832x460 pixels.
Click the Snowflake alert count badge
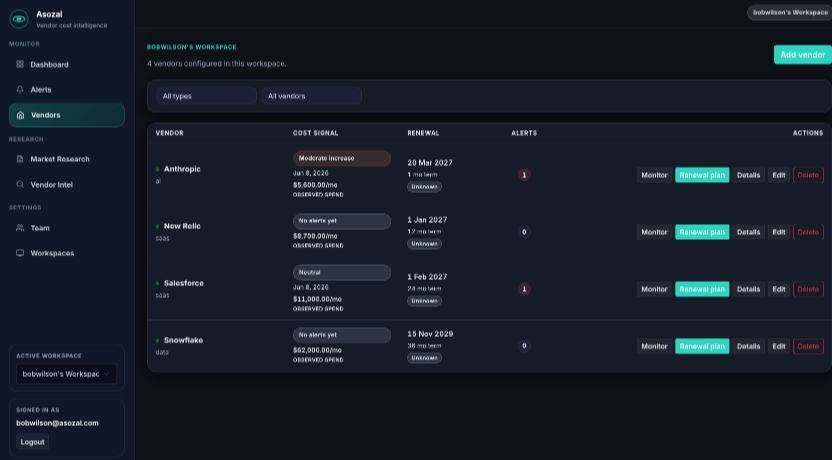[x=524, y=346]
